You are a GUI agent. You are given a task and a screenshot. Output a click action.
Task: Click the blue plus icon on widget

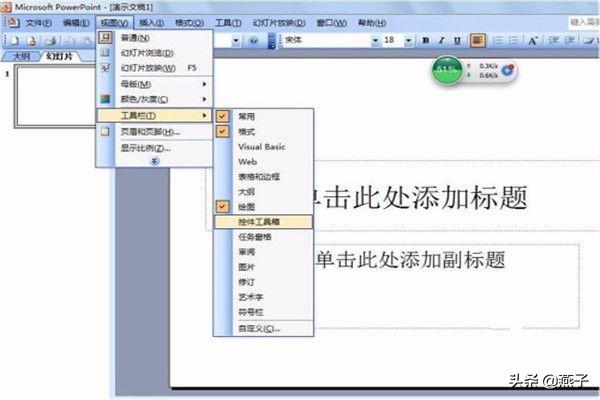click(508, 70)
